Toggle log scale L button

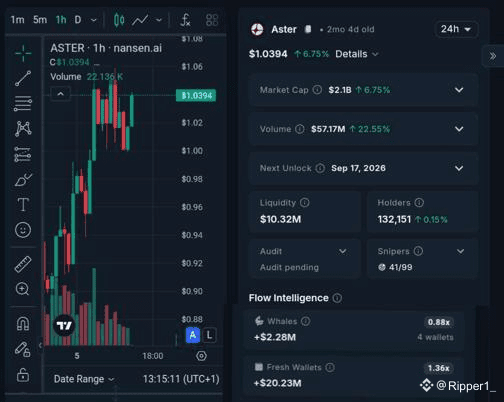[209, 335]
